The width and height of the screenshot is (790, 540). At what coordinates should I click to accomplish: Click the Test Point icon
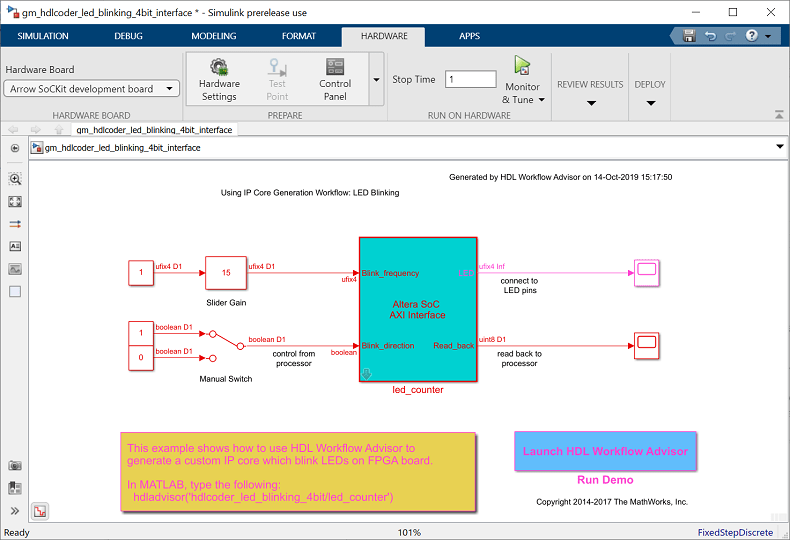277,68
